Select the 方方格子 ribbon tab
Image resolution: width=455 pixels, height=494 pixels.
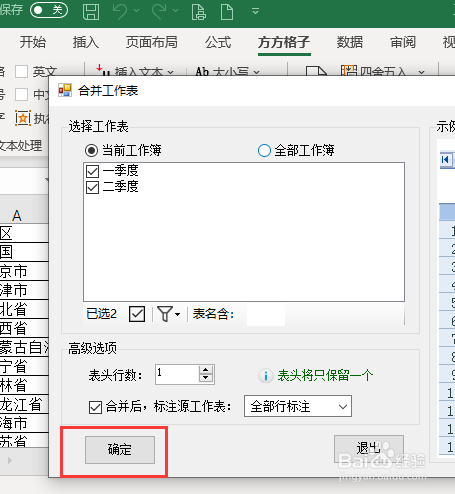pos(284,43)
